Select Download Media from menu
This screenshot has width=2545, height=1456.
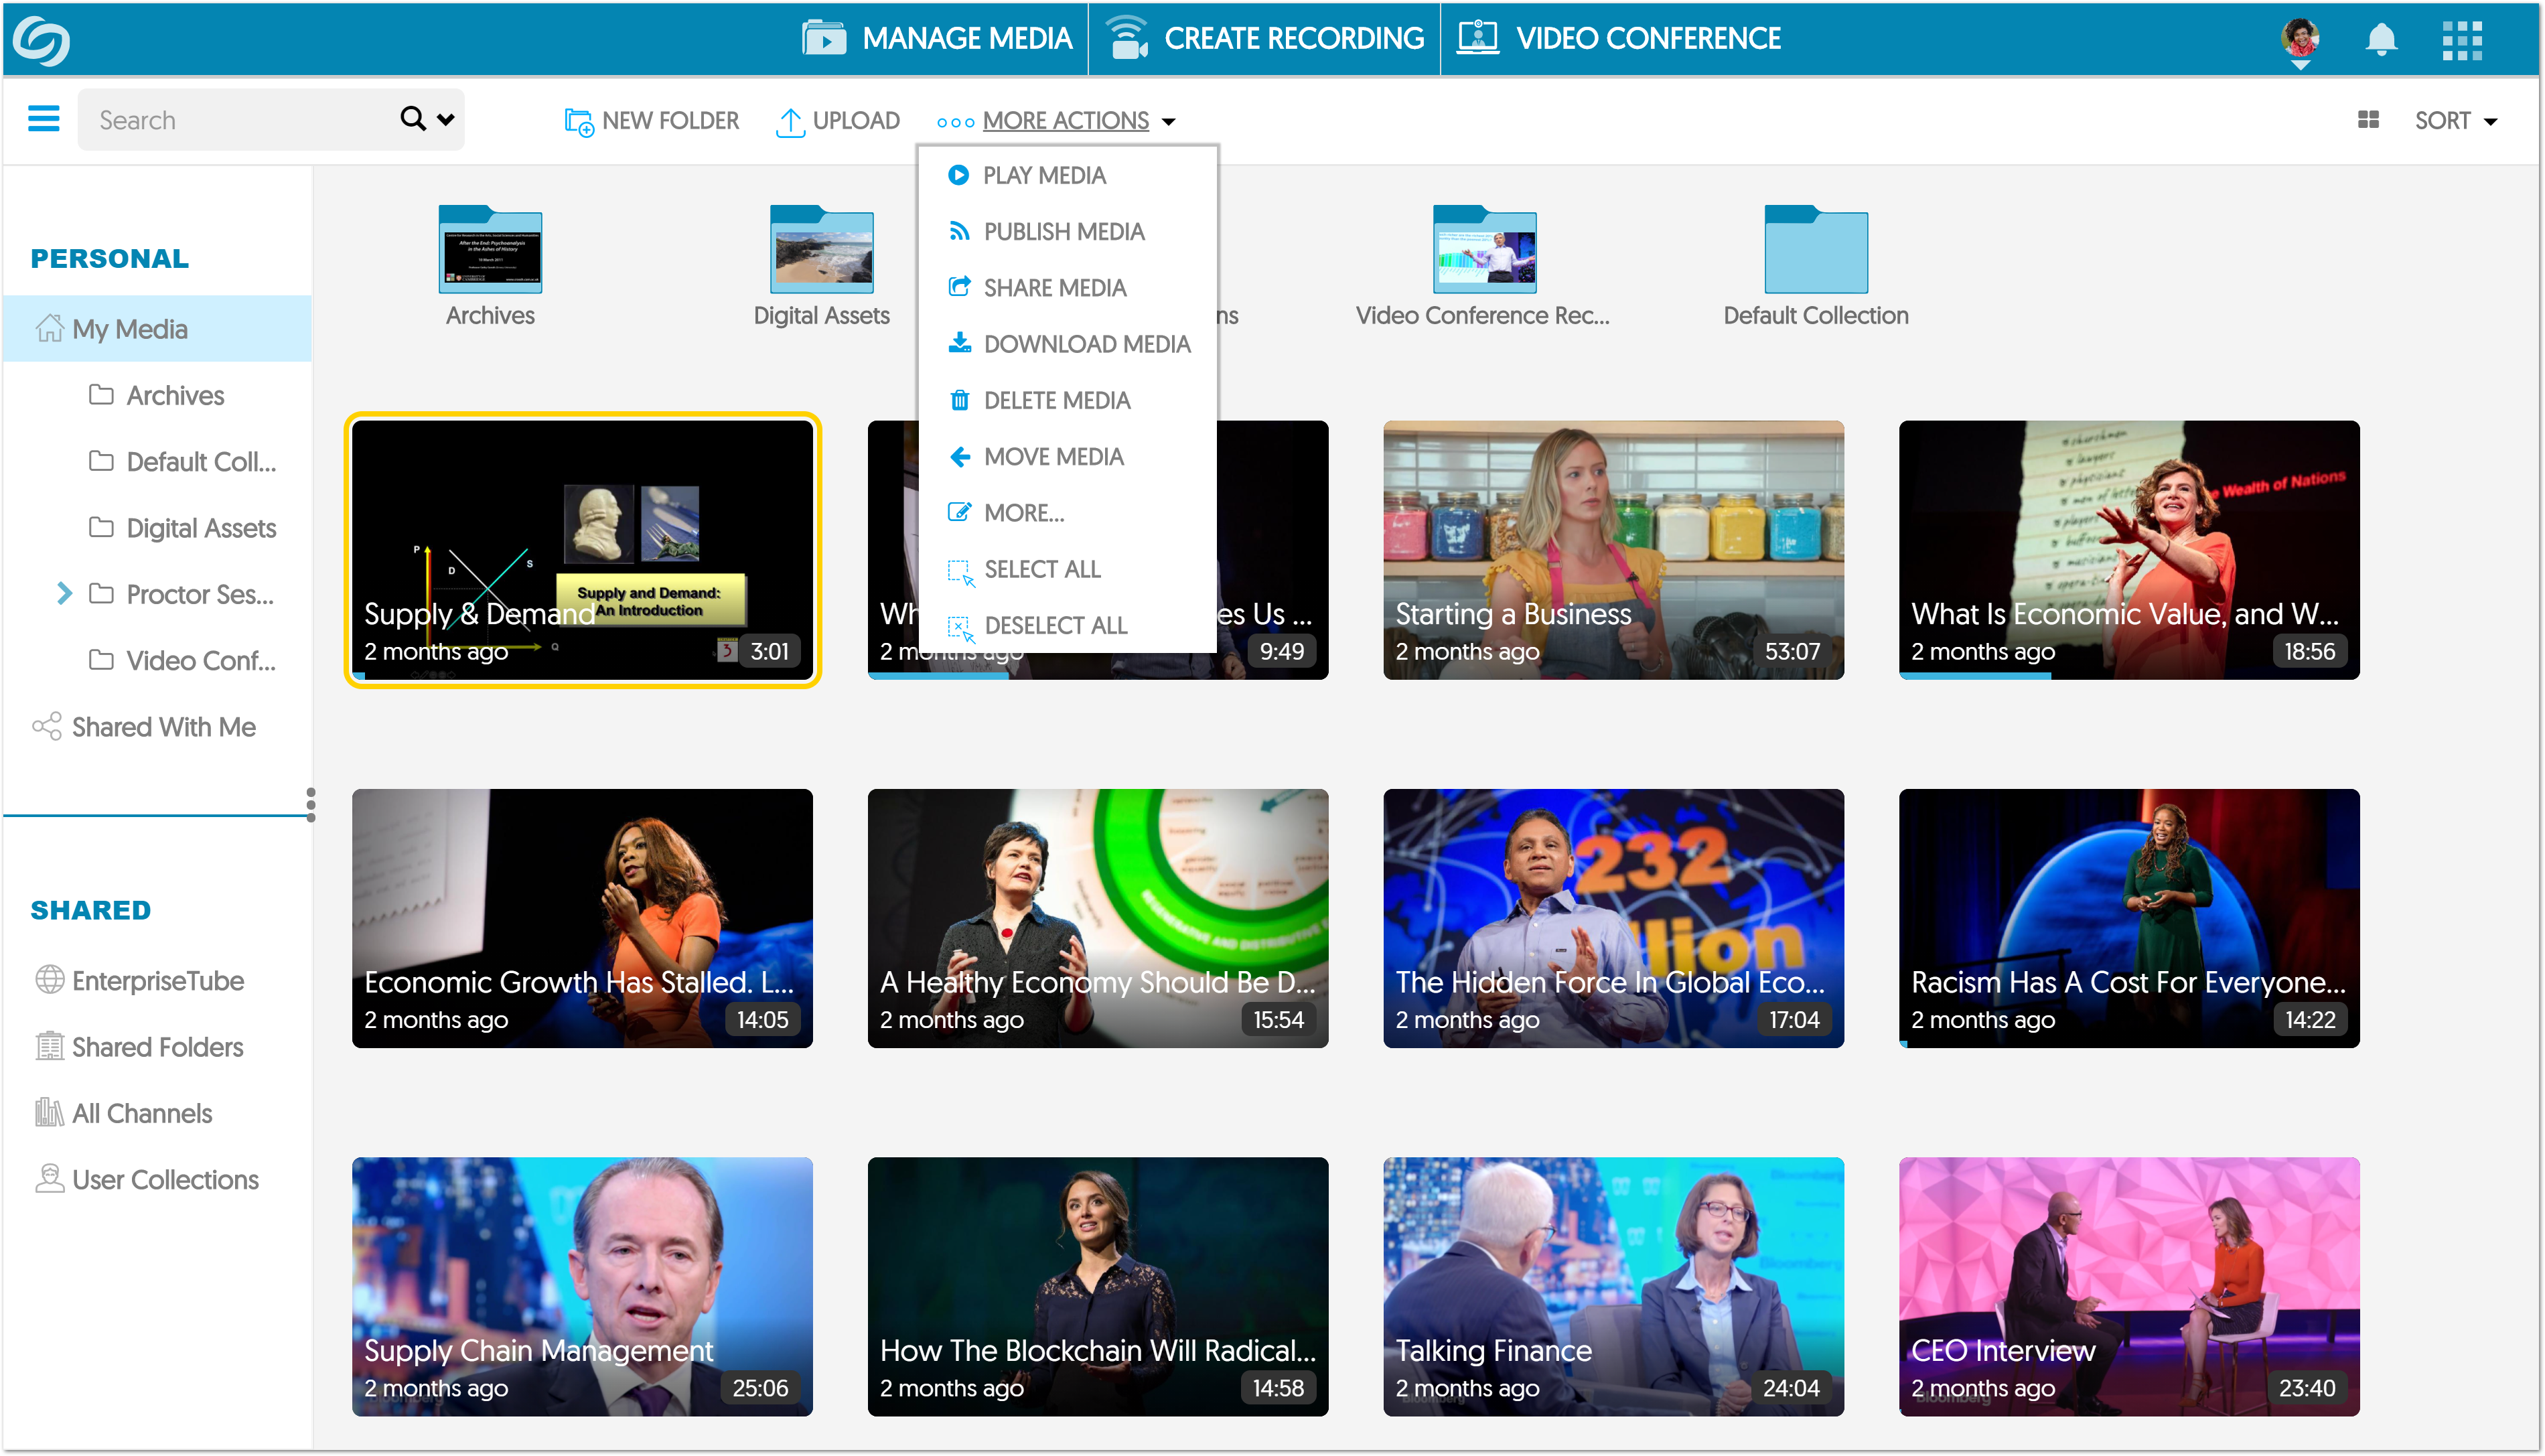pos(1086,344)
